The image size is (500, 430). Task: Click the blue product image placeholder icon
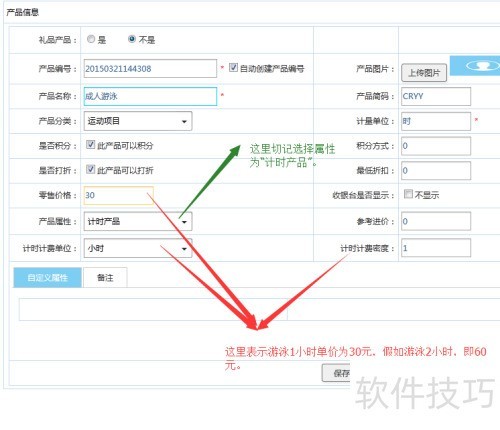[x=475, y=66]
